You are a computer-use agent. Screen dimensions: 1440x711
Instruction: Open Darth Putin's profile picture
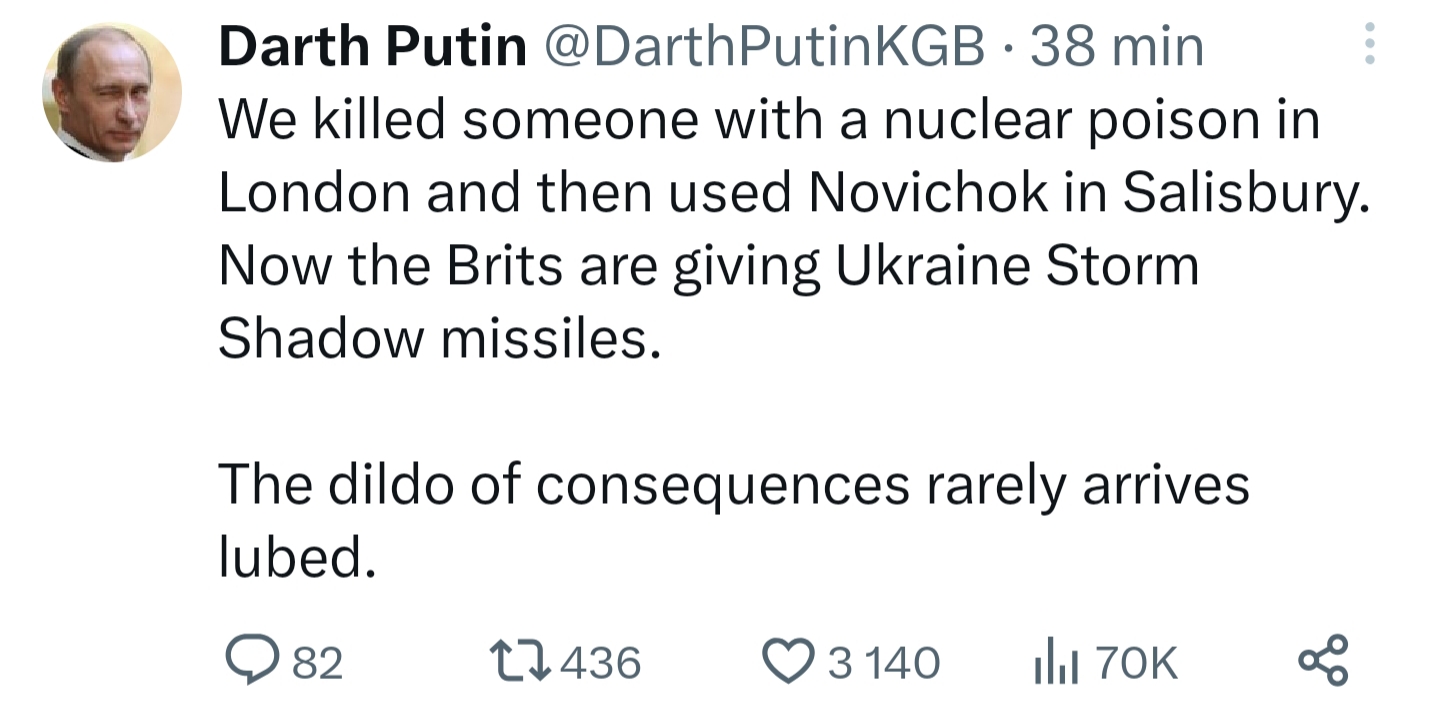(x=112, y=92)
